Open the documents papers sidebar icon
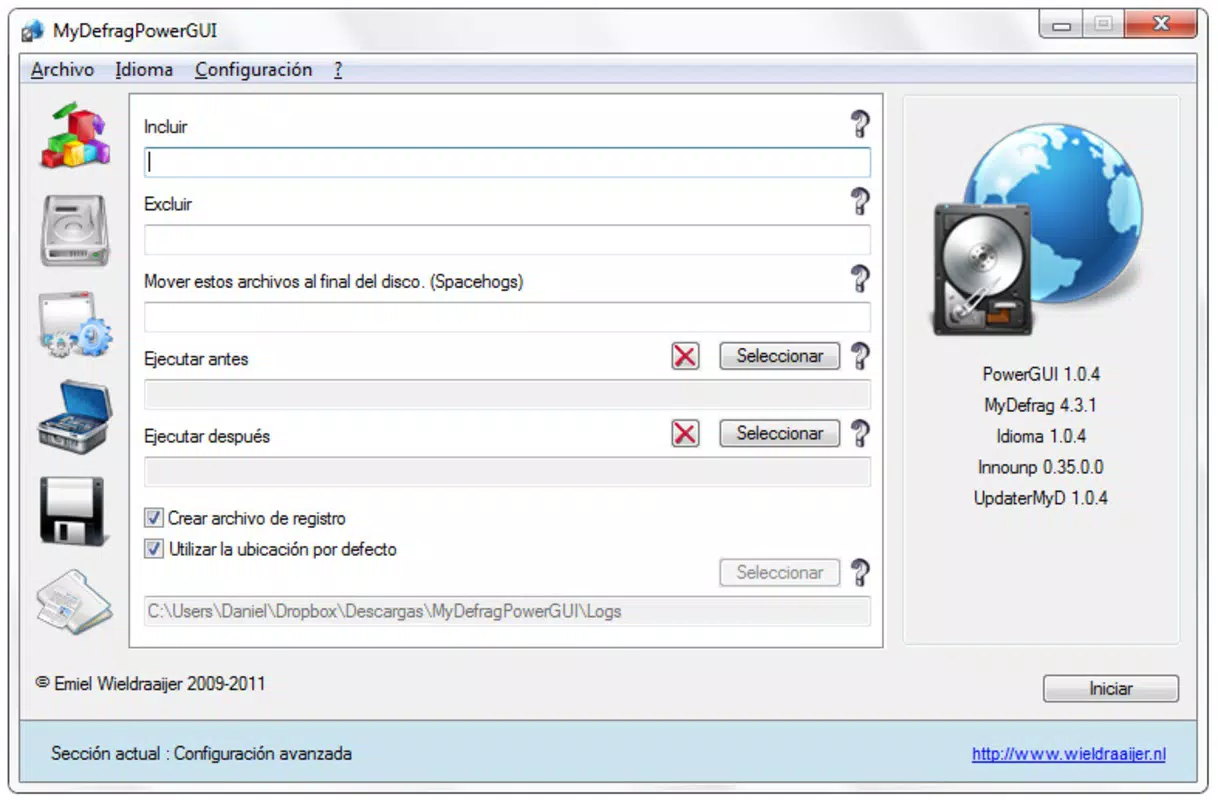Screen dimensions: 1218x800 [x=75, y=601]
